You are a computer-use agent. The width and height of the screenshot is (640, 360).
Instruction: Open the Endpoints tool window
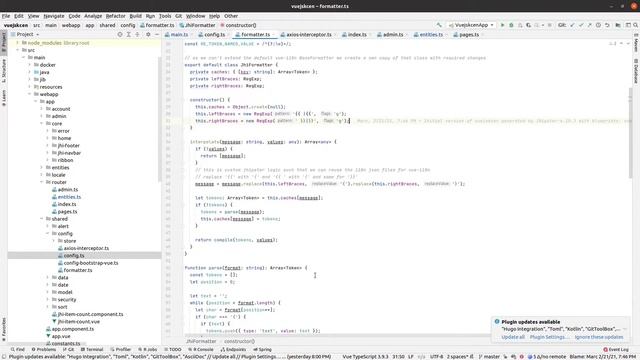pos(234,350)
